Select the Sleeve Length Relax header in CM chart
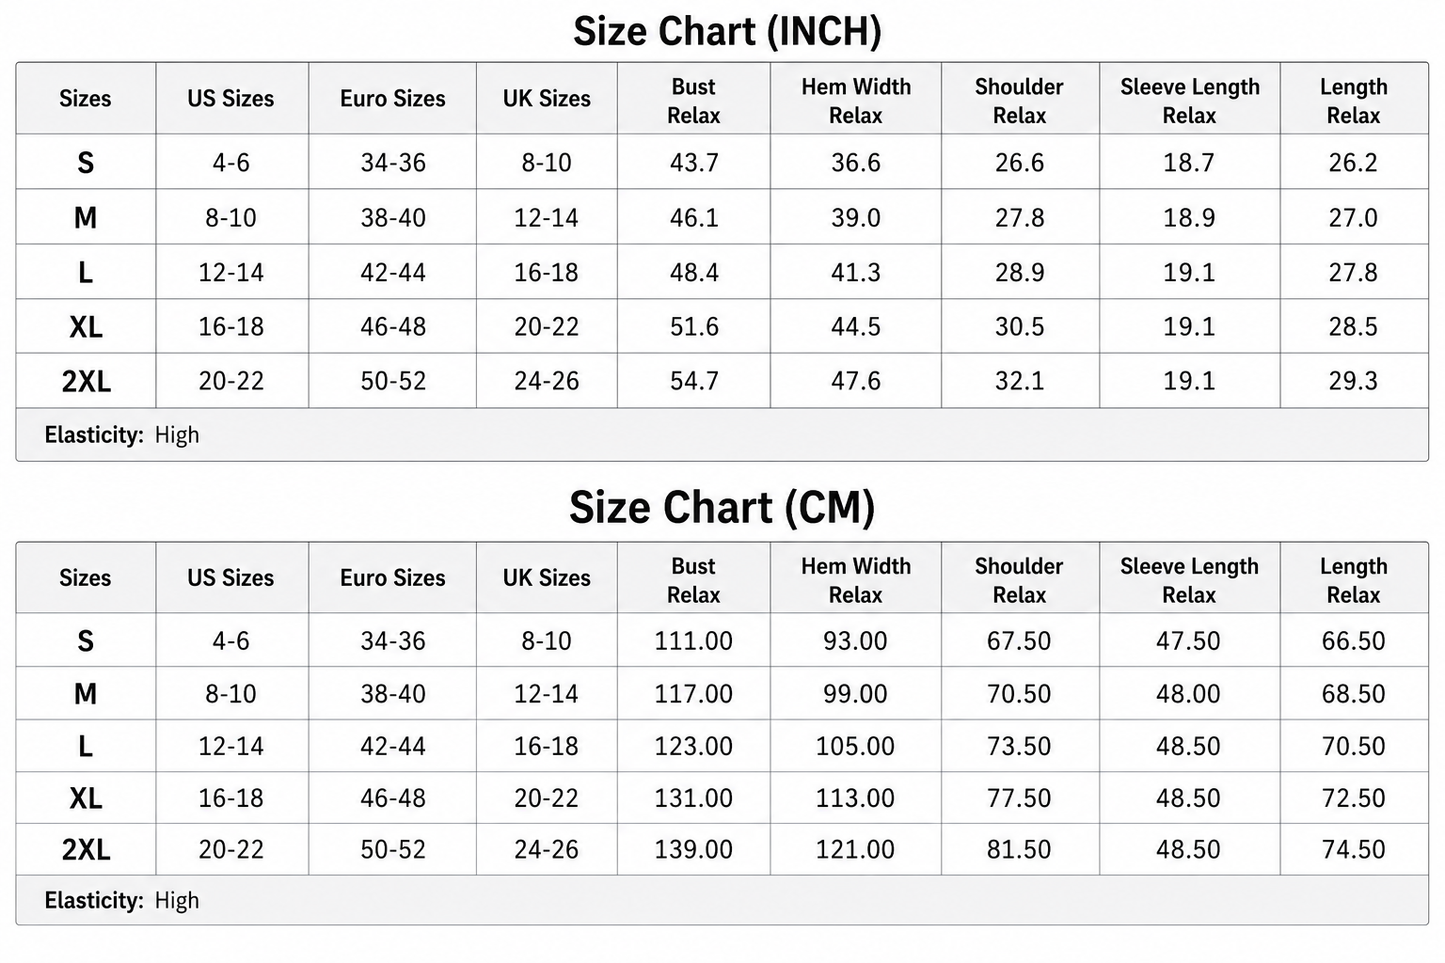Image resolution: width=1445 pixels, height=963 pixels. (1189, 580)
